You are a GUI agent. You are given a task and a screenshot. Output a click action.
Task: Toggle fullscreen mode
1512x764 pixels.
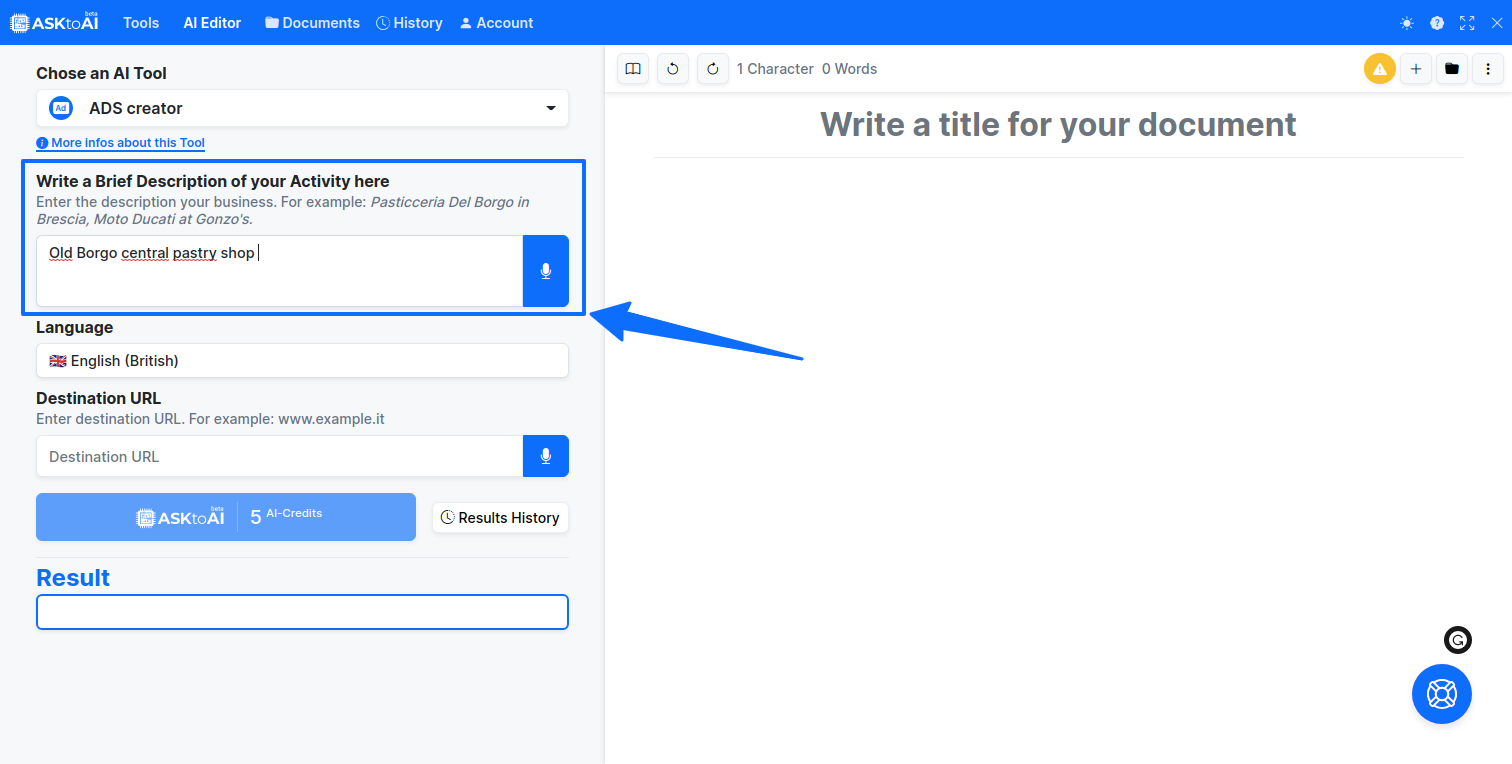click(x=1467, y=22)
